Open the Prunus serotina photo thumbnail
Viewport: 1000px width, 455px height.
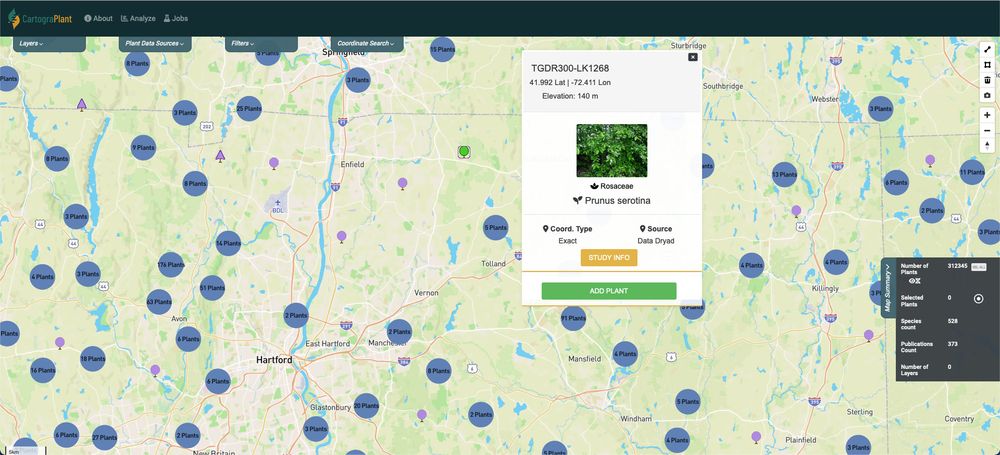(x=612, y=151)
